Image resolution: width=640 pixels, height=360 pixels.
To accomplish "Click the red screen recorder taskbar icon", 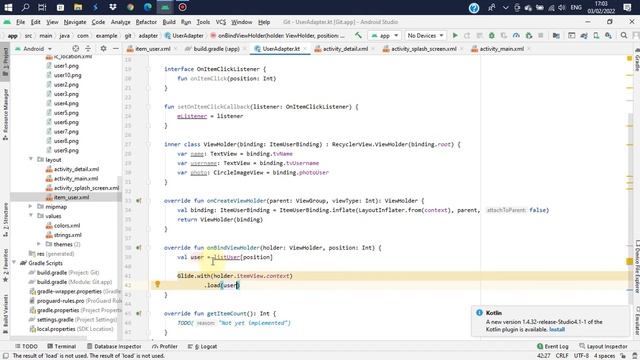I will [x=182, y=7].
